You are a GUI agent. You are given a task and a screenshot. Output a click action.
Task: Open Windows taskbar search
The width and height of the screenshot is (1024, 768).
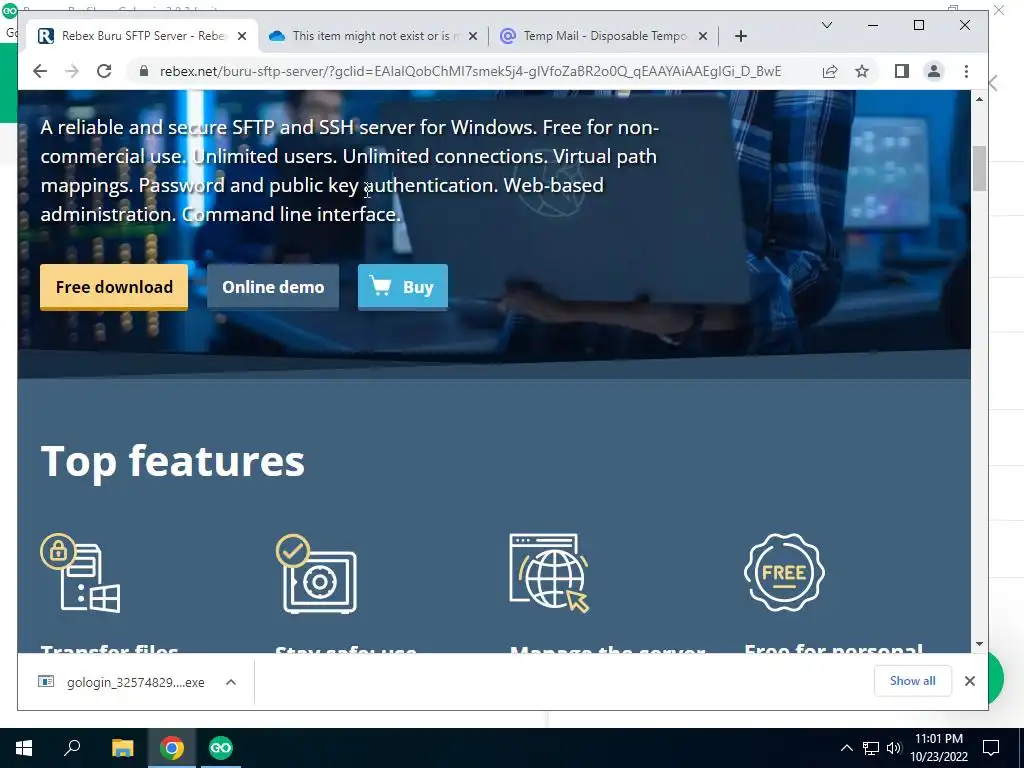click(72, 748)
